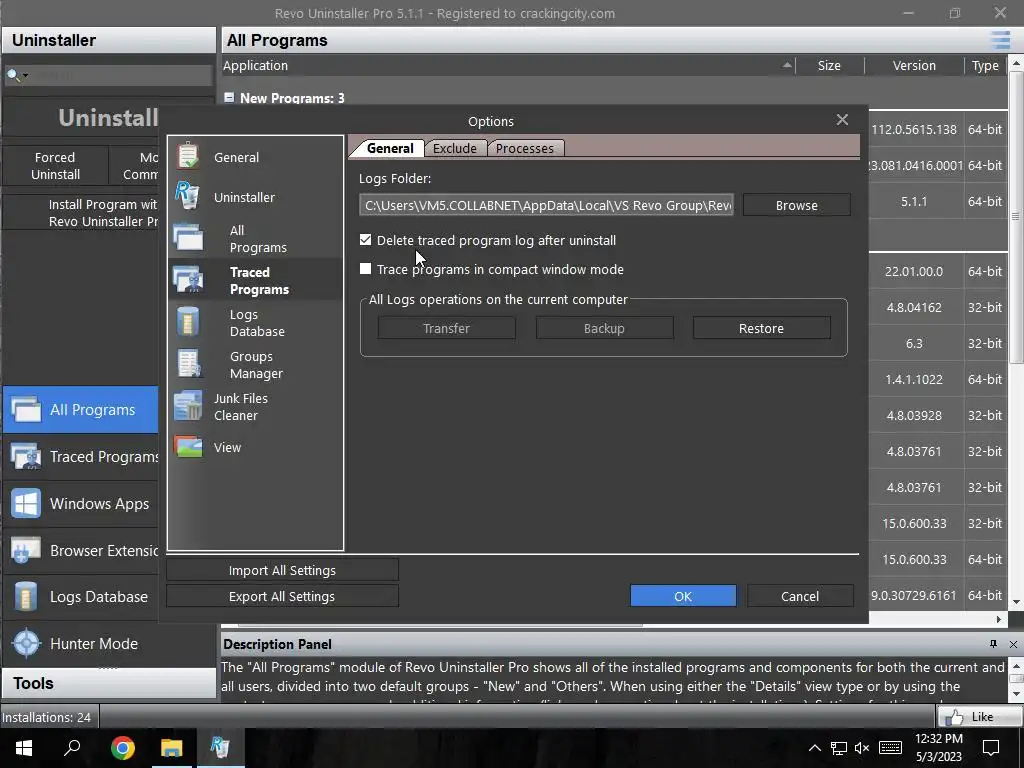Viewport: 1024px width, 768px height.
Task: Close the Description Panel
Action: [x=1013, y=644]
